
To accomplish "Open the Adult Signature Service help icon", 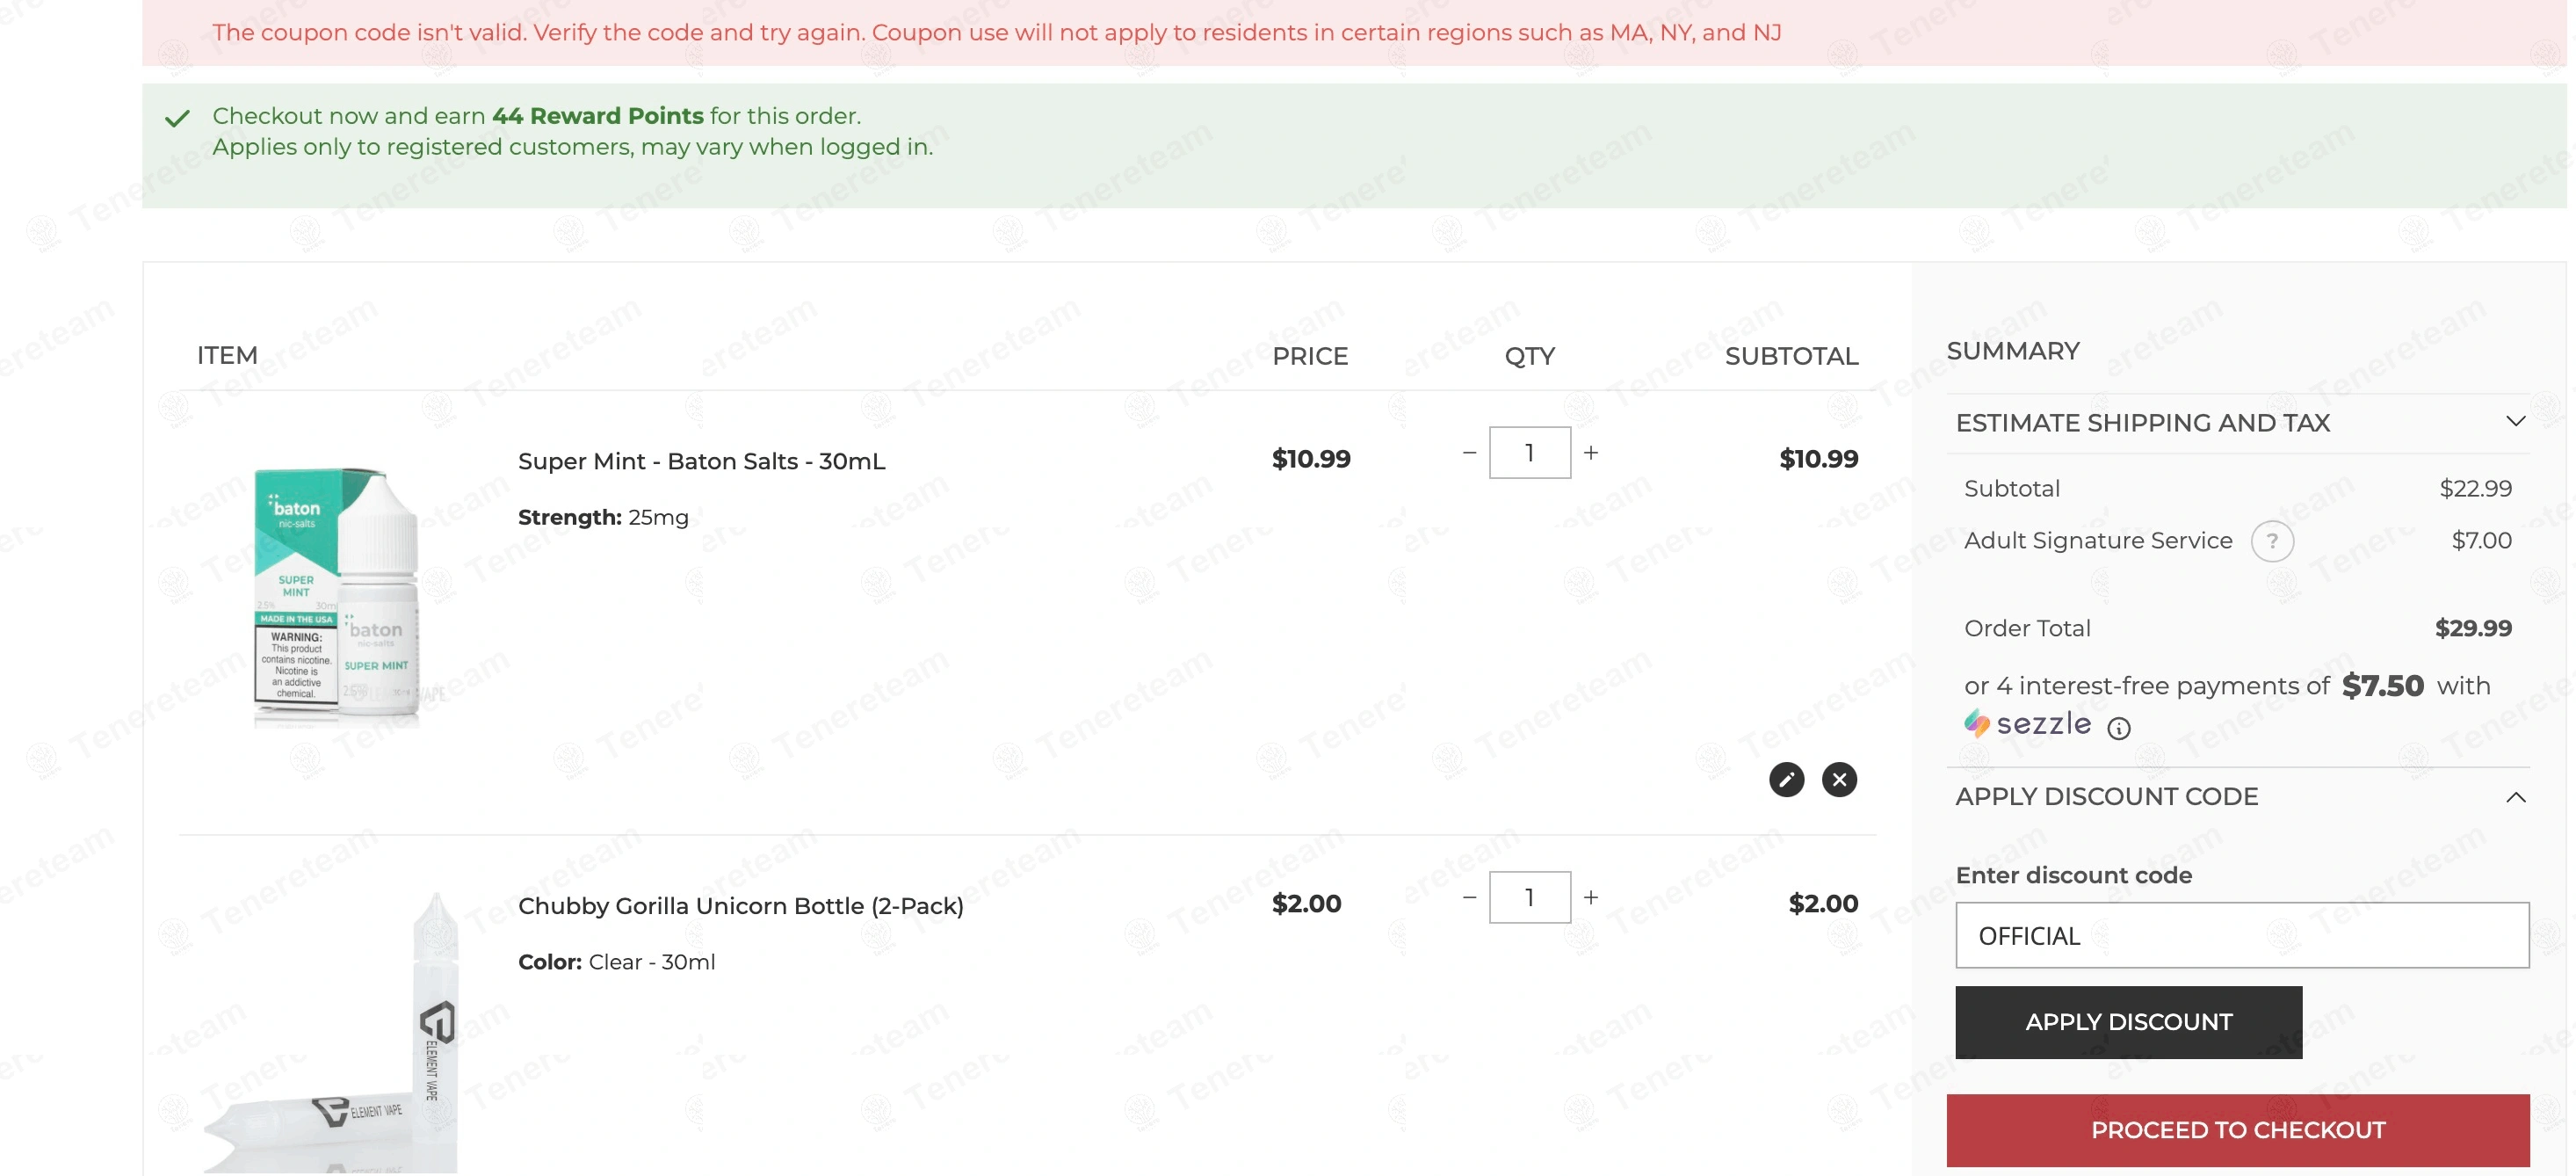I will pyautogui.click(x=2271, y=541).
